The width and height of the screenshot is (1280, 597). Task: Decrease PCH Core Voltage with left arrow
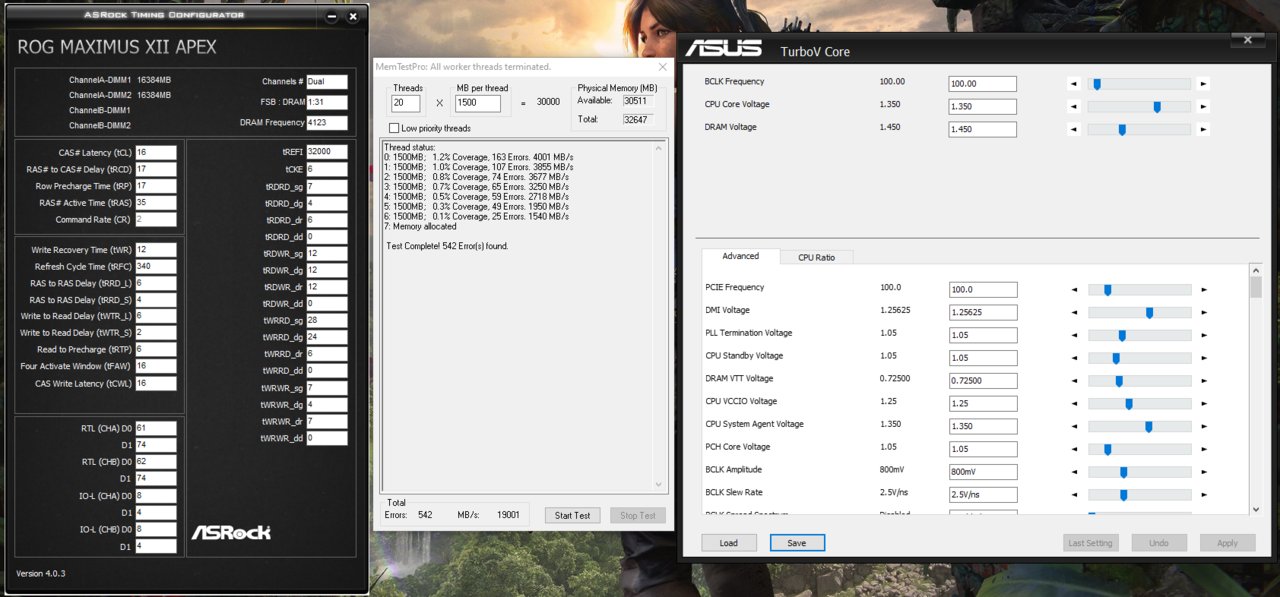click(1075, 449)
